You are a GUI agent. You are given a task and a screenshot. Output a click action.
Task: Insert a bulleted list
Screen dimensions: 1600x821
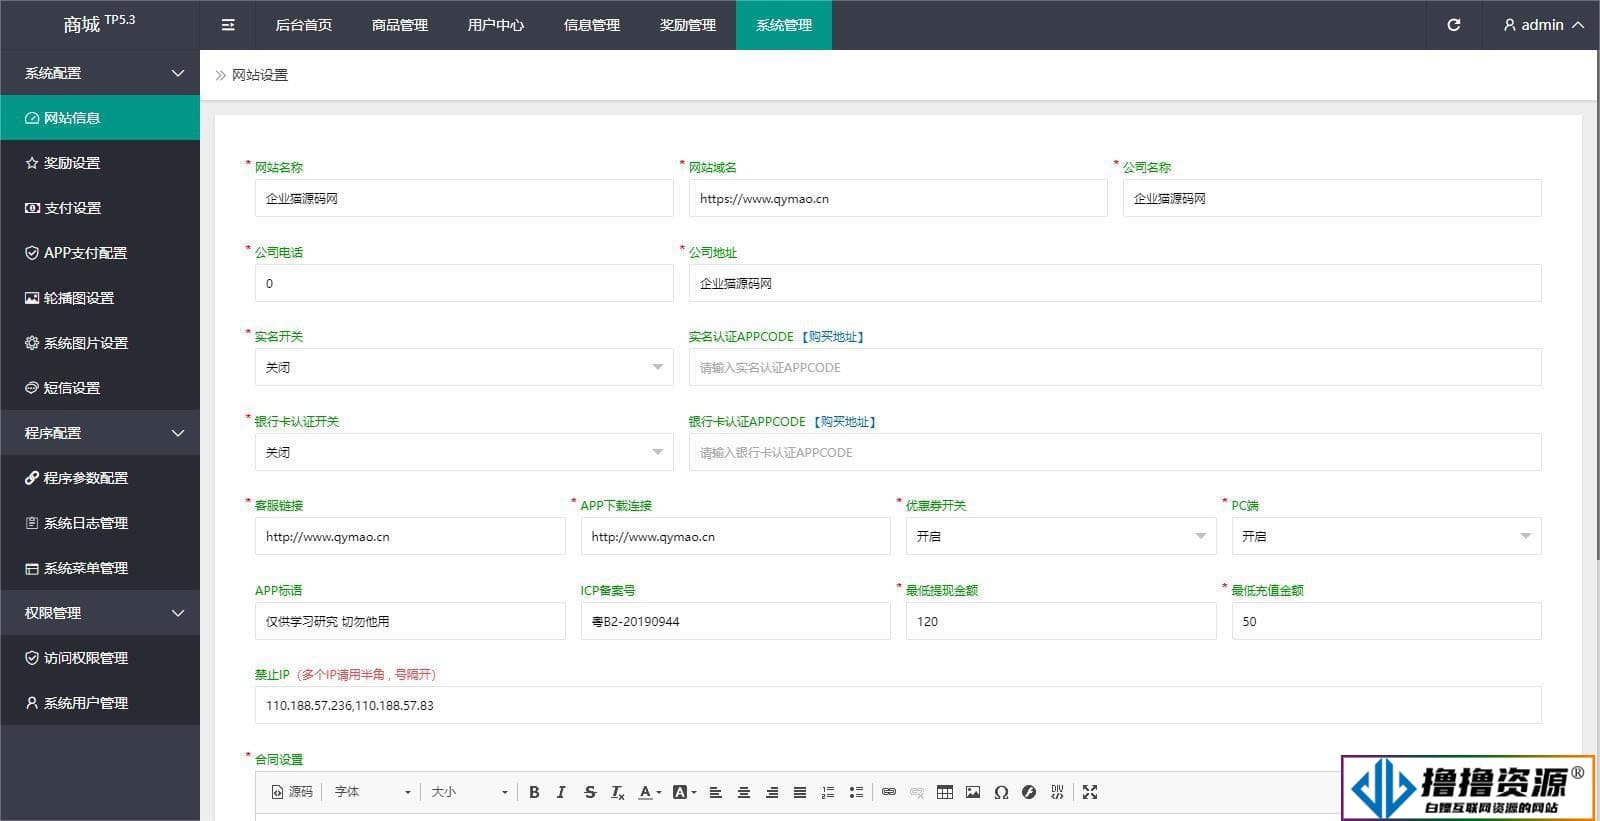(x=856, y=792)
